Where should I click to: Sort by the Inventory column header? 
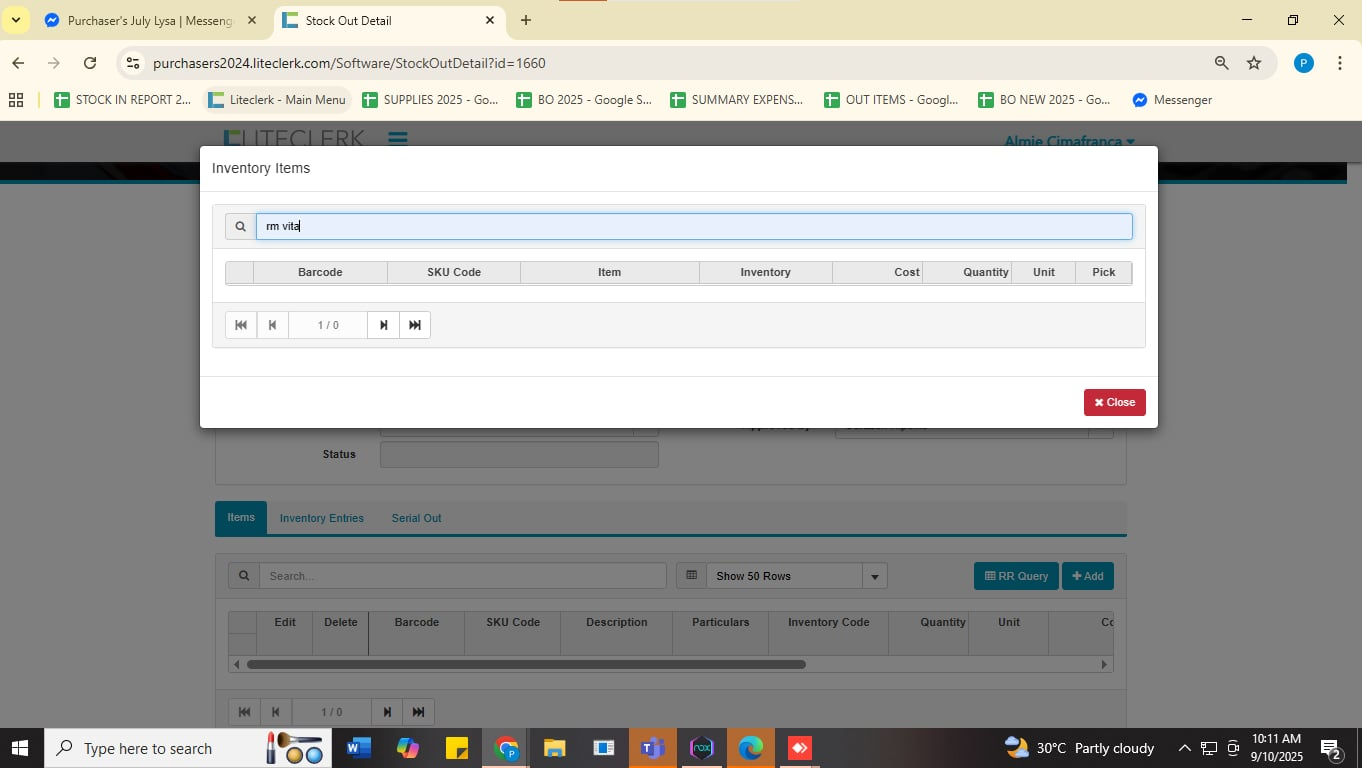765,272
